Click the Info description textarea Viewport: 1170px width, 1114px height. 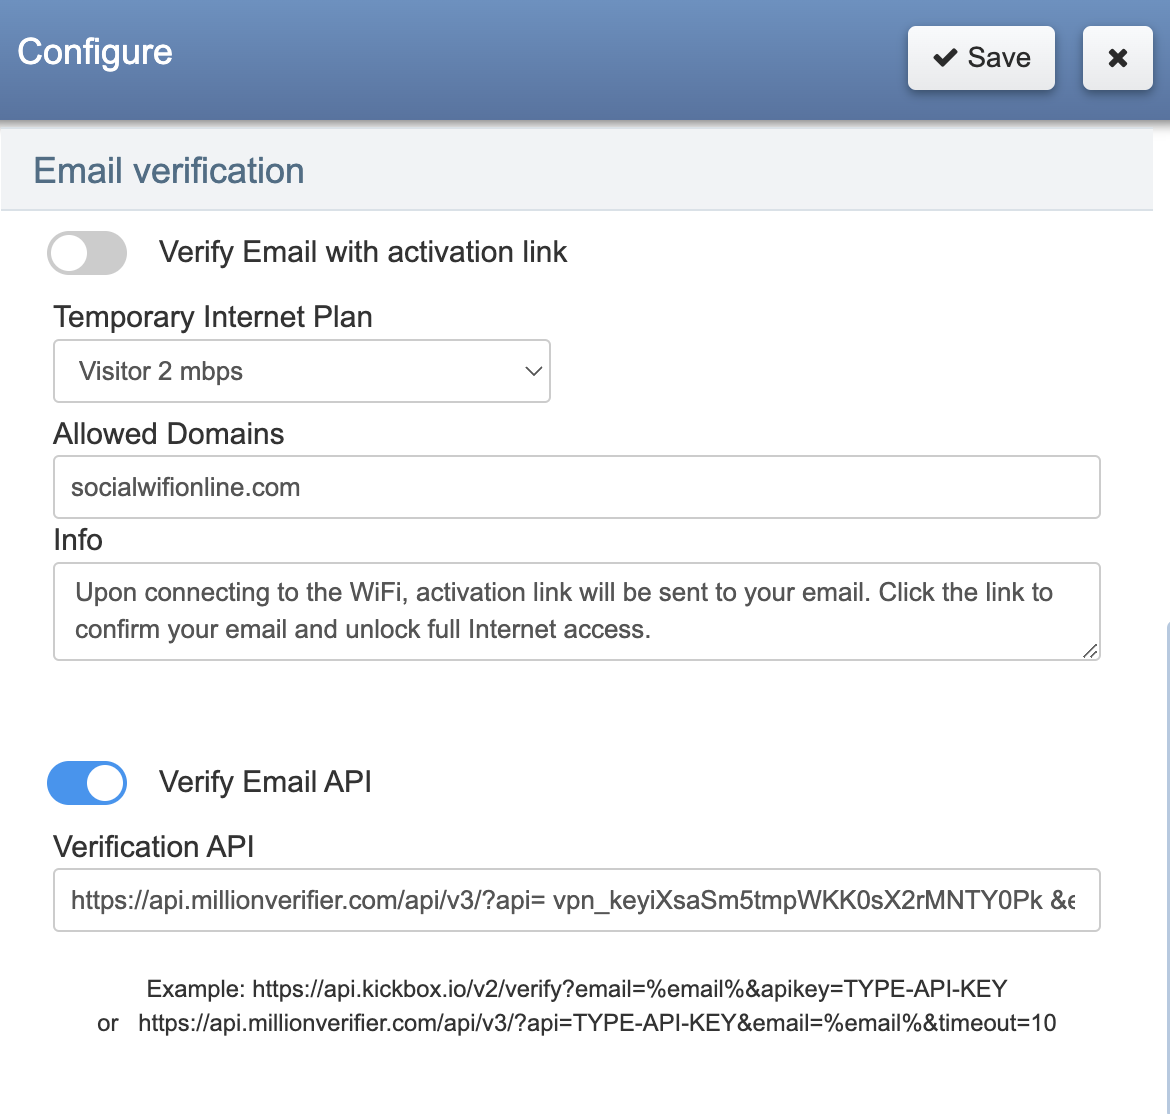[x=576, y=610]
